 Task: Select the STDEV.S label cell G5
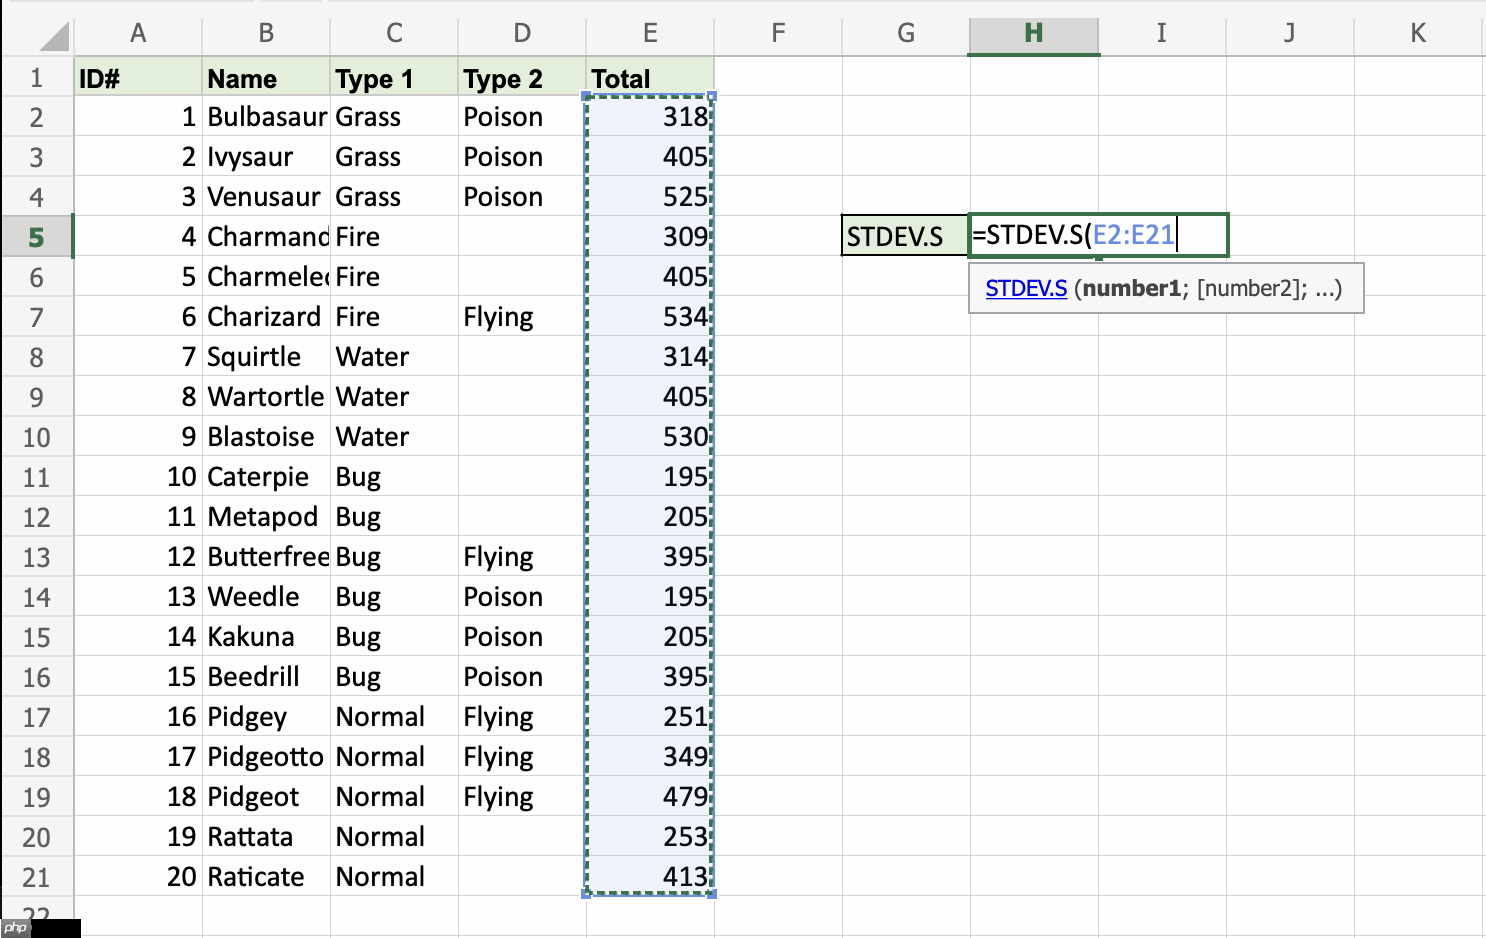click(905, 236)
